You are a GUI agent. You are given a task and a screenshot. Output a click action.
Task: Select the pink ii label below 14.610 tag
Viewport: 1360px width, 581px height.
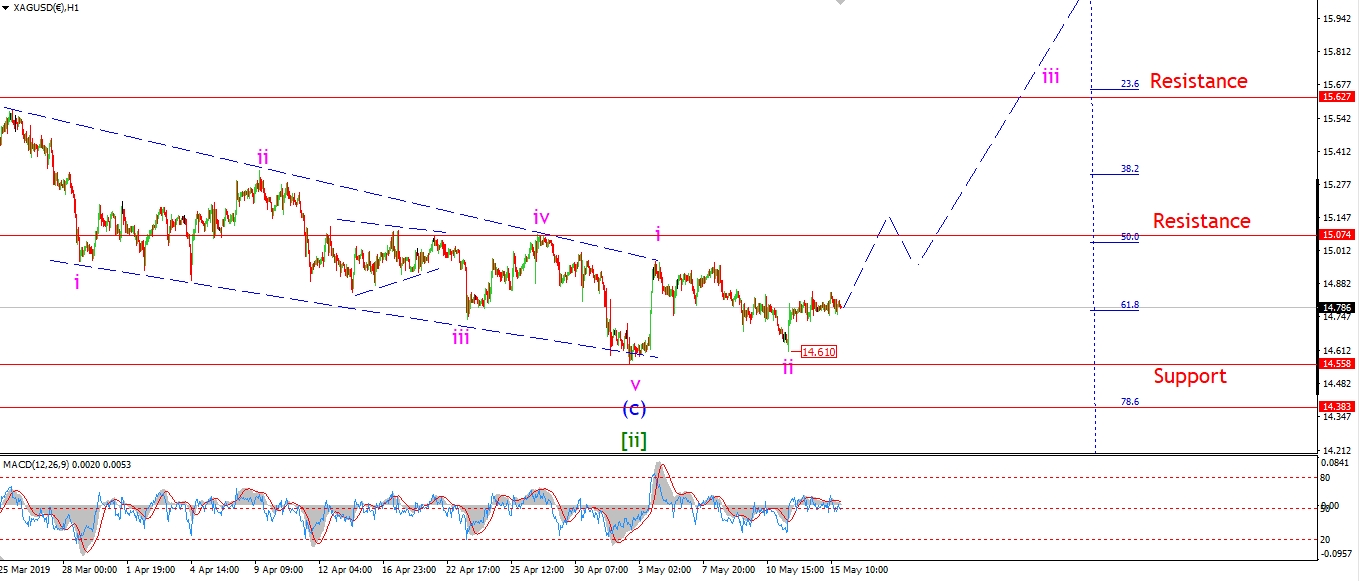(788, 368)
